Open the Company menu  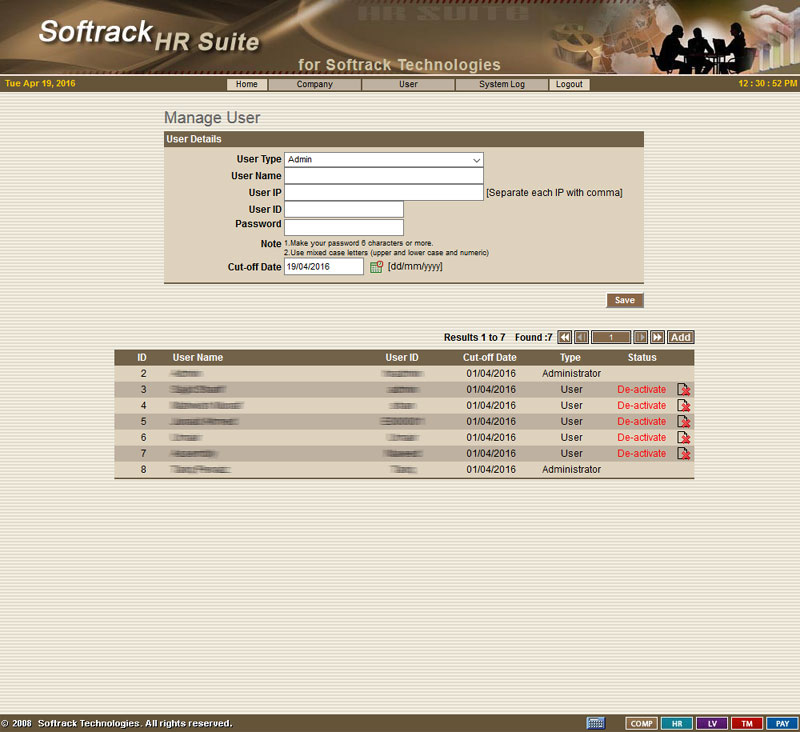[314, 85]
